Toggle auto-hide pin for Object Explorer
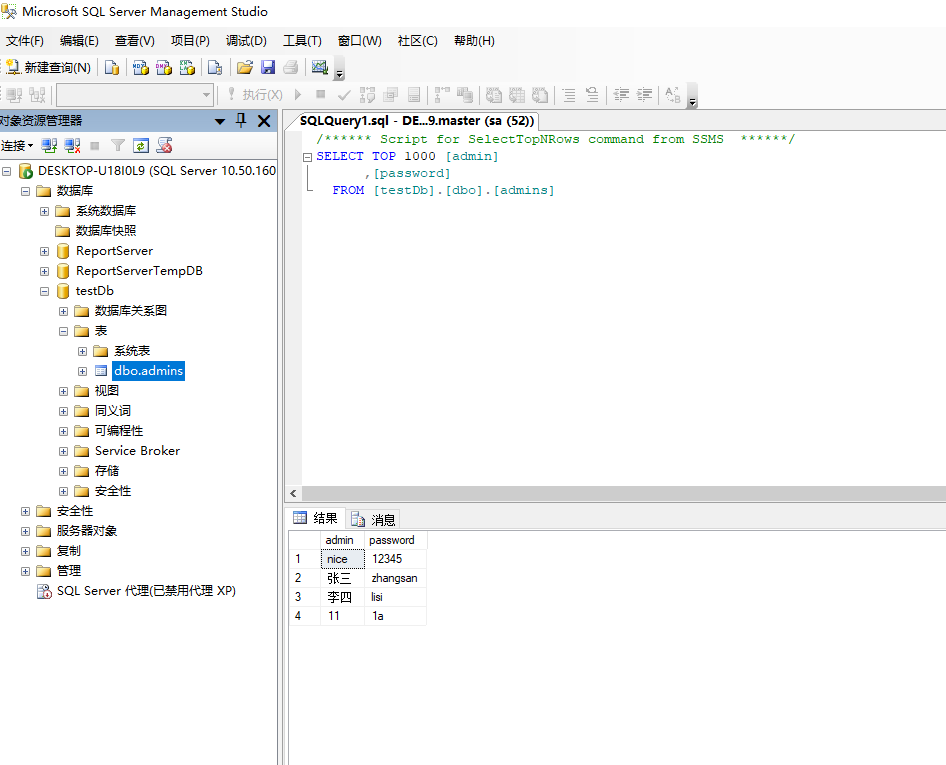Screen dimensions: 946x765 click(x=241, y=121)
